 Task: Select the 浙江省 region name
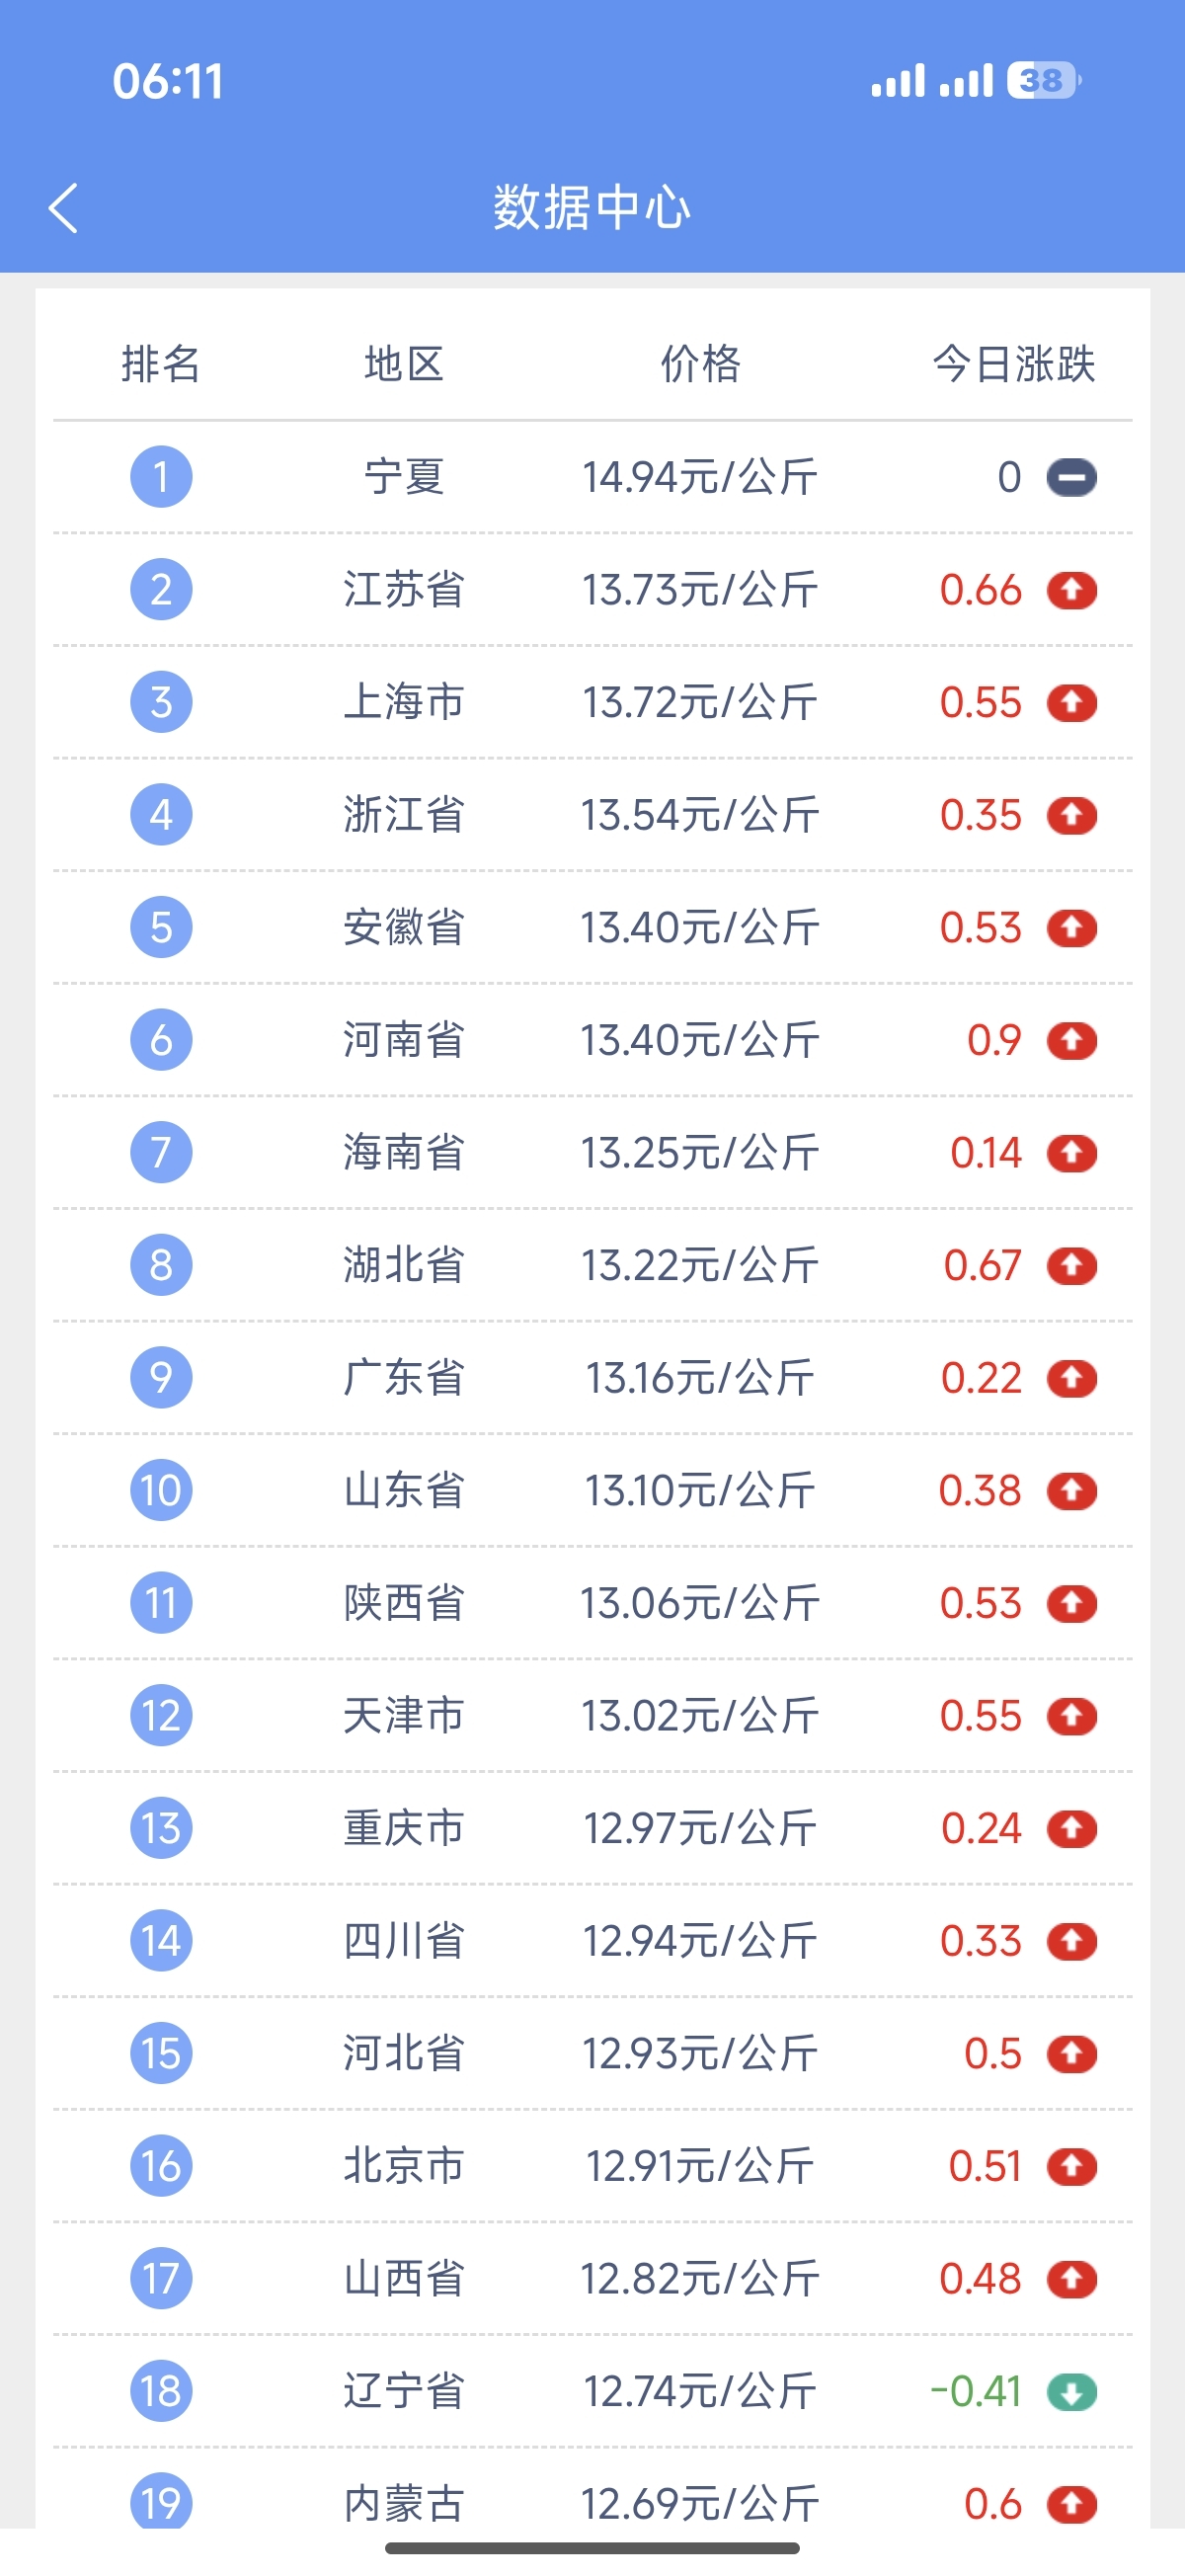click(404, 815)
